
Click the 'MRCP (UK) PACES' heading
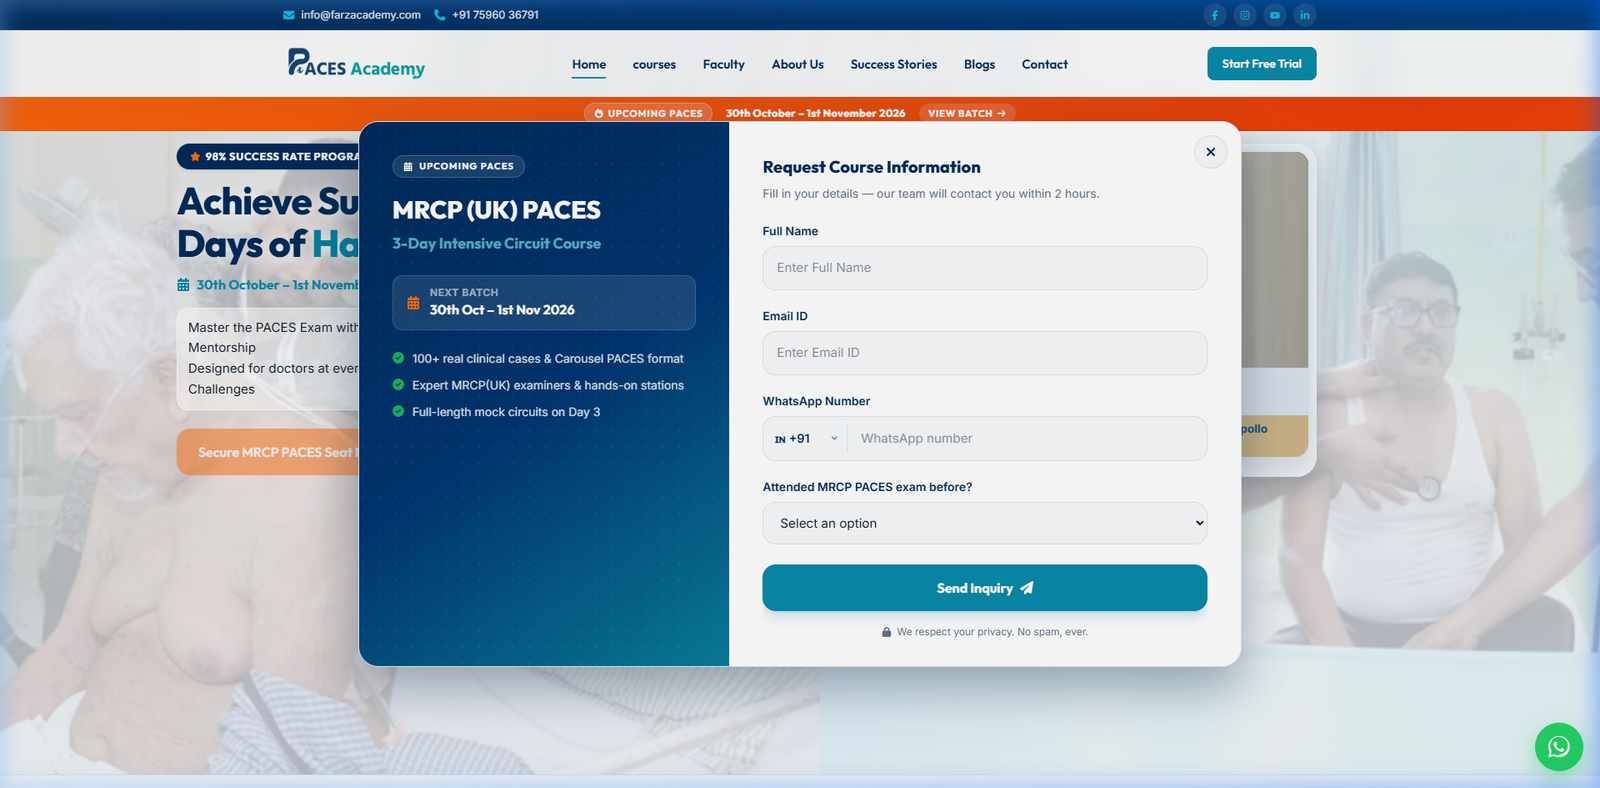[497, 210]
